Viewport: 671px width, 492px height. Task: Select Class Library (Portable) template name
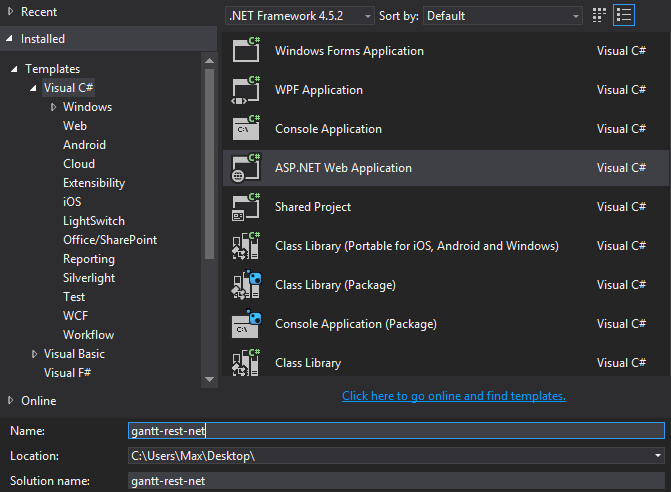click(417, 246)
